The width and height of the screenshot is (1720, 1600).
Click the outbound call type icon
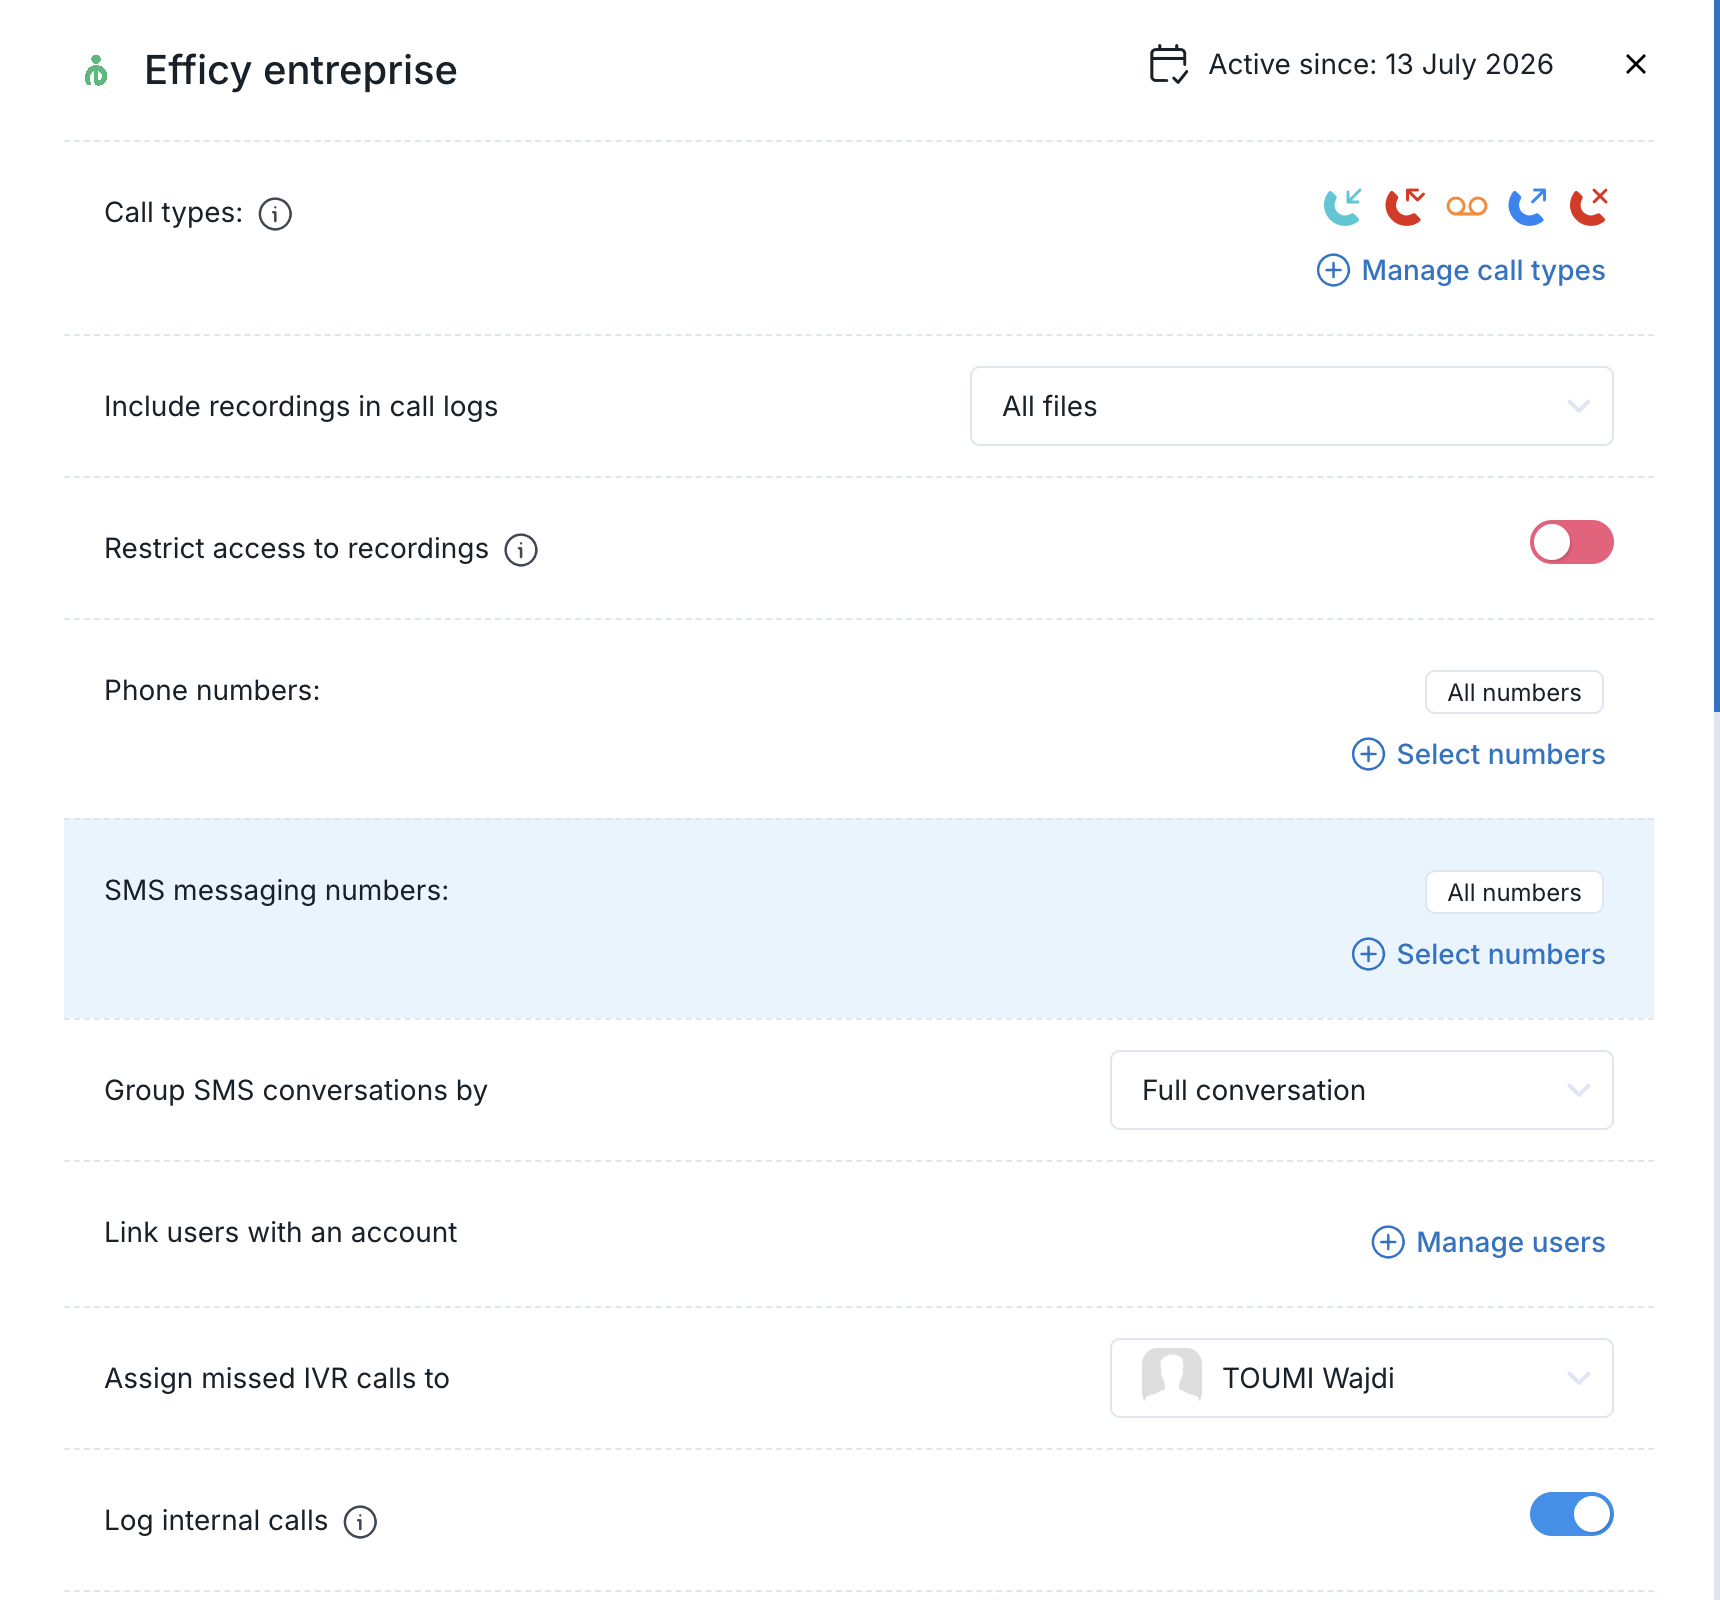coord(1528,207)
